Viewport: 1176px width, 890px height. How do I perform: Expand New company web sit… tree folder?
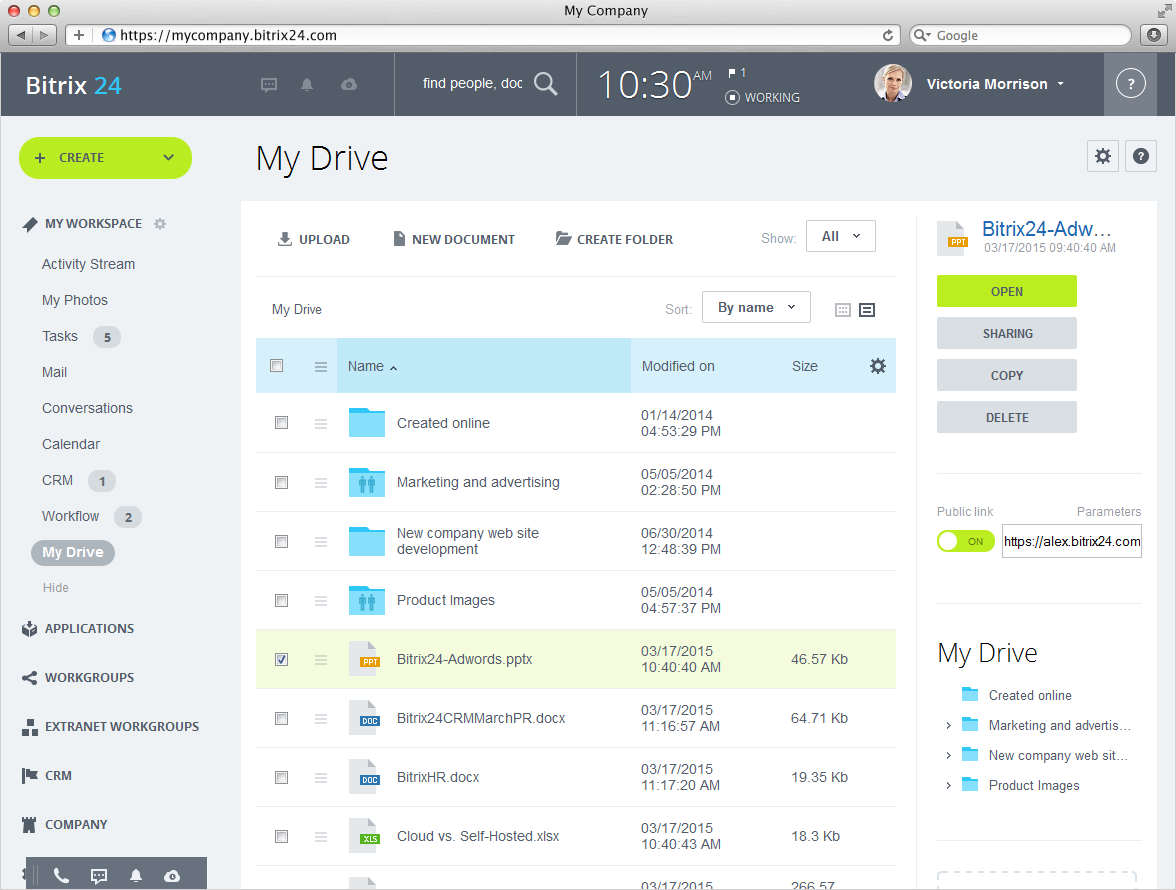click(949, 755)
